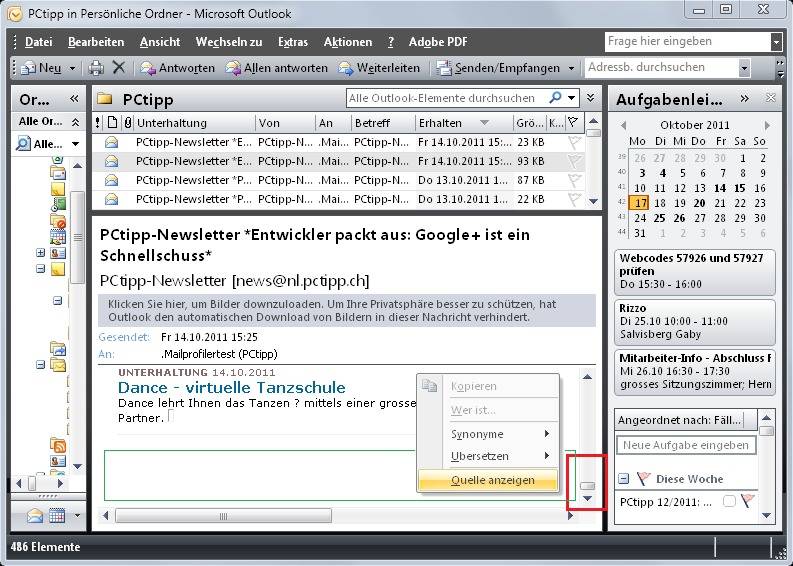Click the Angeordnet nach: Fäll... header

point(681,420)
